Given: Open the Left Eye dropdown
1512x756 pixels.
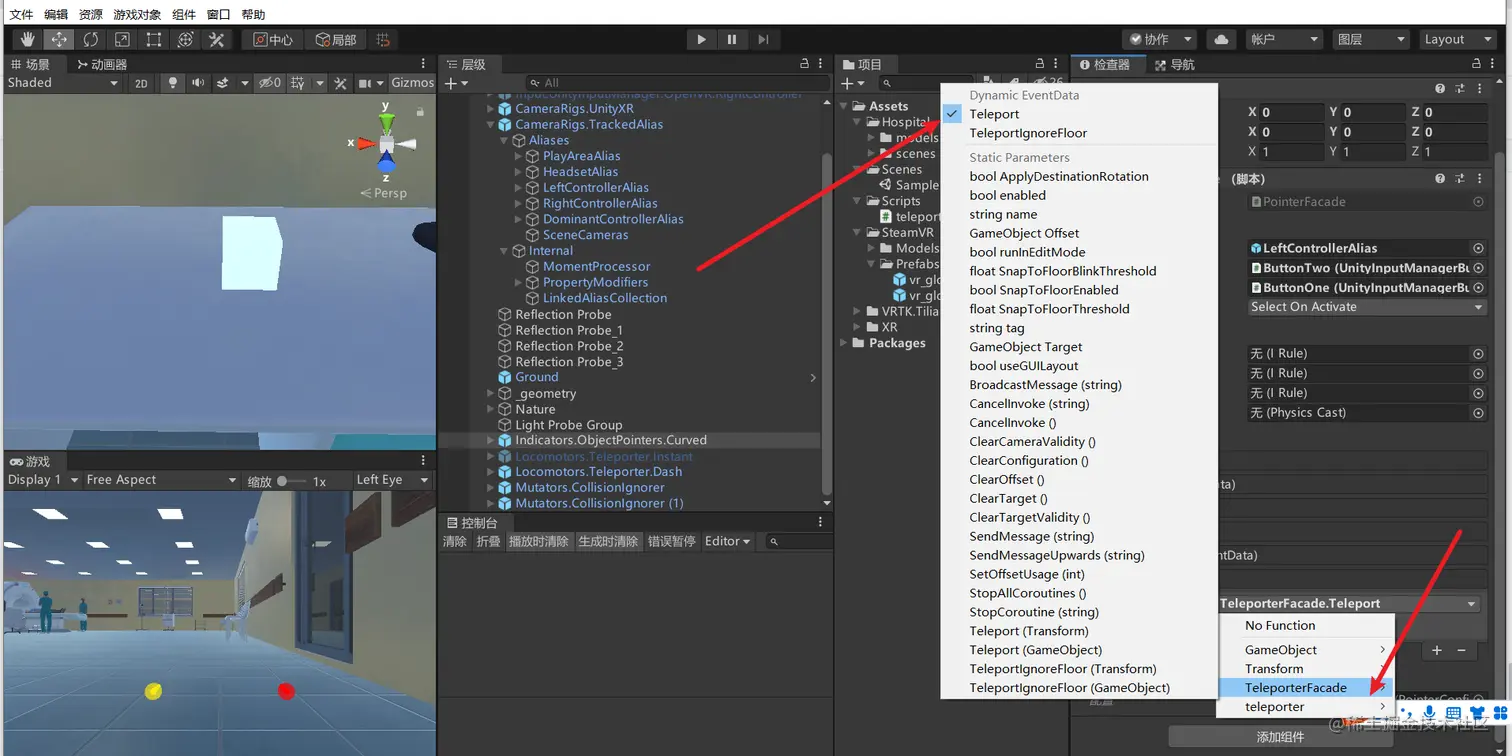Looking at the screenshot, I should coord(394,480).
